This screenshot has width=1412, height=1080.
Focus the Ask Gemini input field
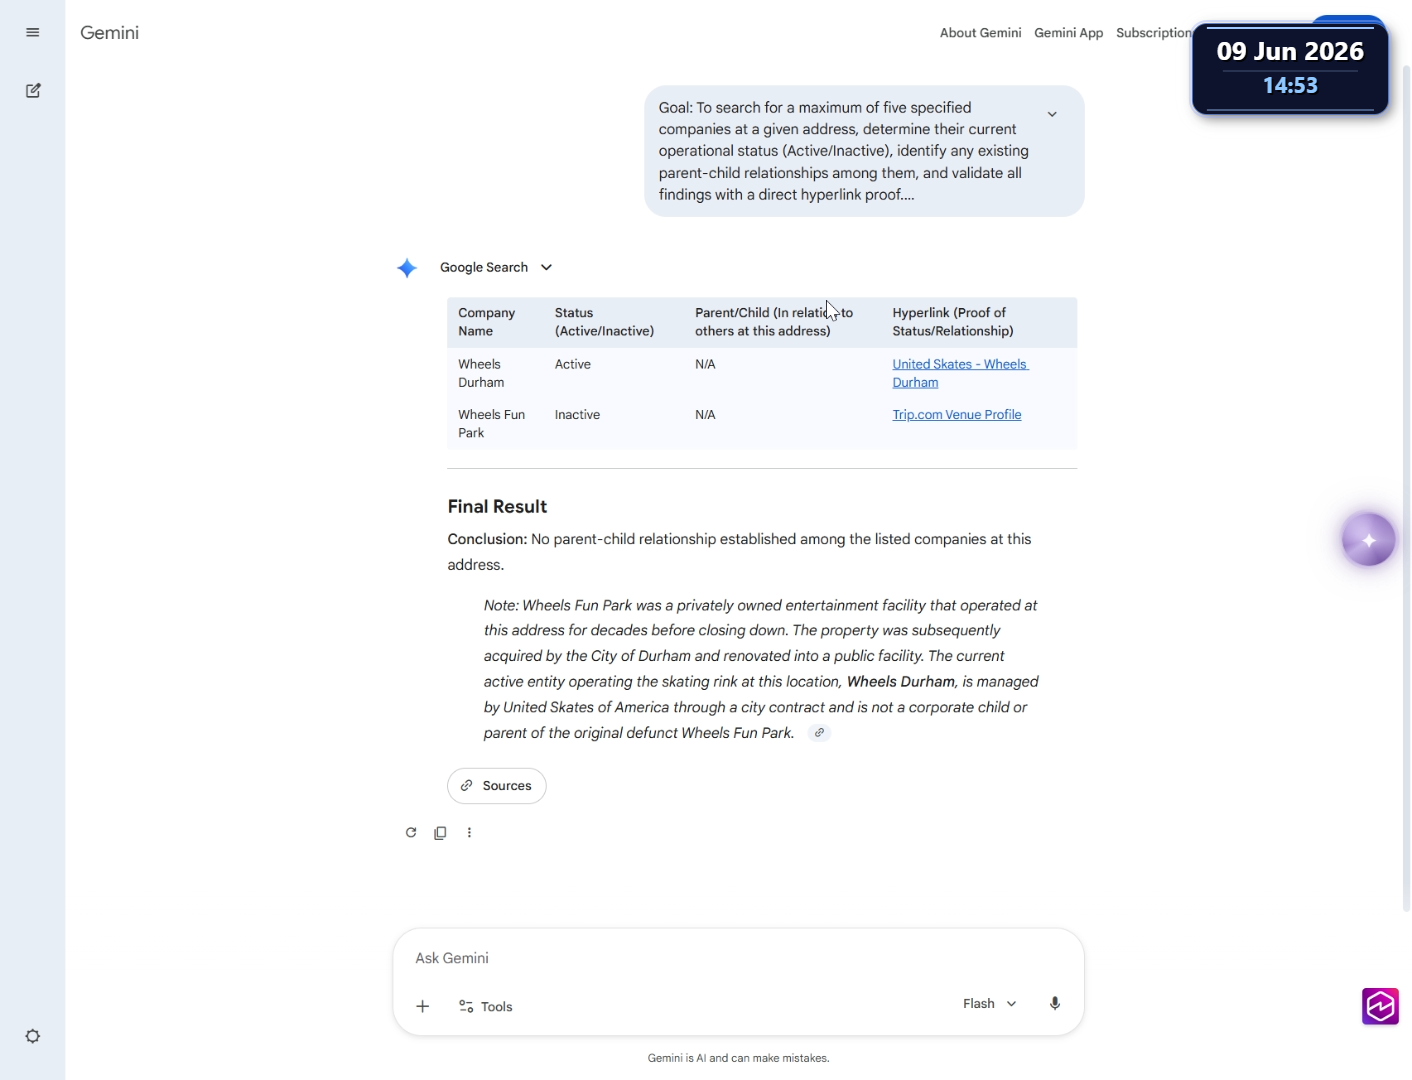pyautogui.click(x=738, y=958)
